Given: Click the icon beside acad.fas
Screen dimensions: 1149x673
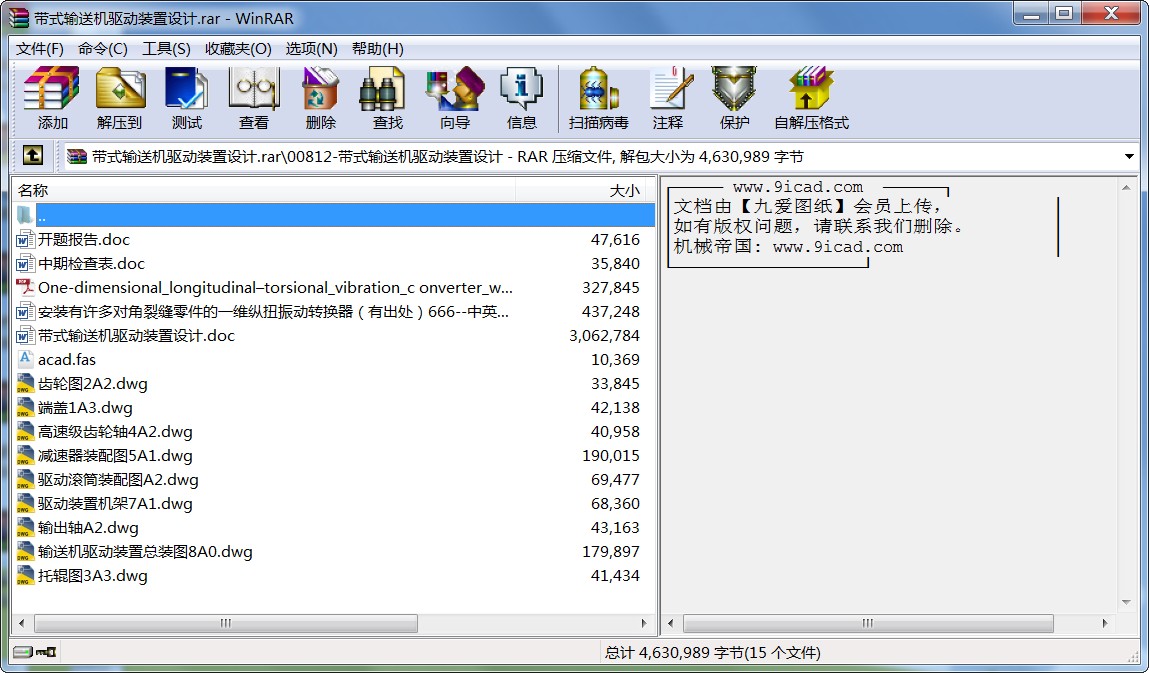Looking at the screenshot, I should (25, 359).
